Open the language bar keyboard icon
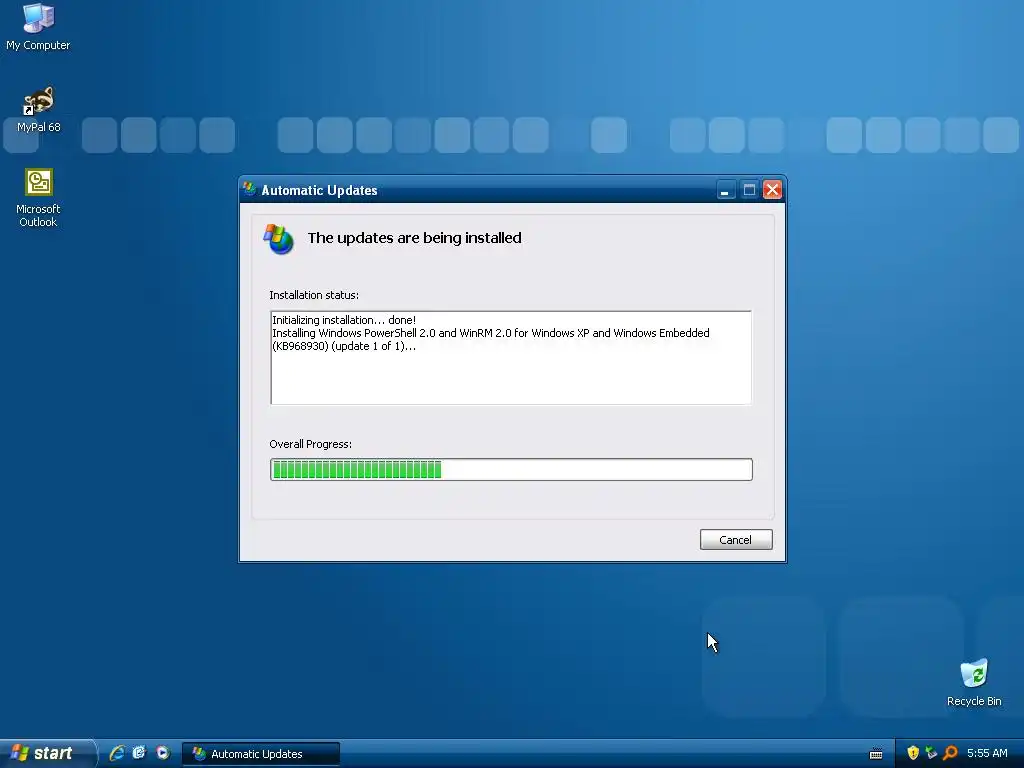1024x768 pixels. [876, 754]
